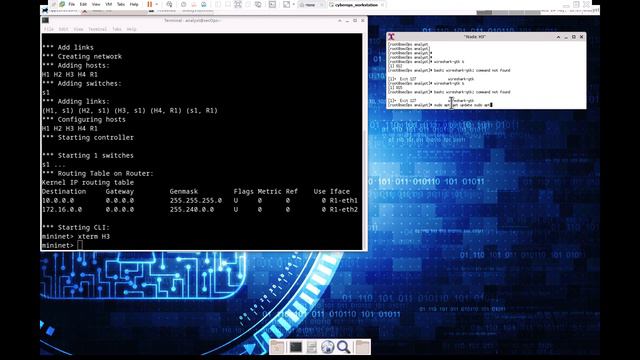Maximize the Node H3 window
Image resolution: width=640 pixels, height=360 pixels.
click(573, 37)
